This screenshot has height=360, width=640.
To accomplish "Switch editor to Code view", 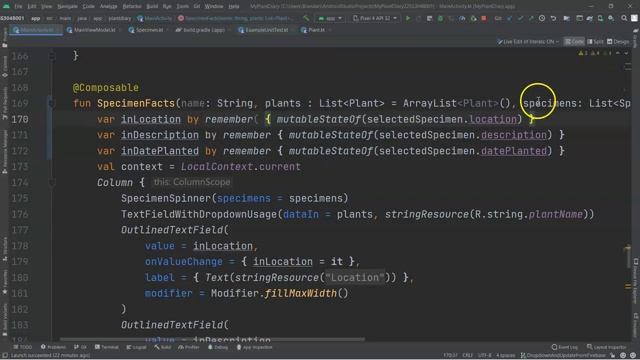I will click(574, 42).
